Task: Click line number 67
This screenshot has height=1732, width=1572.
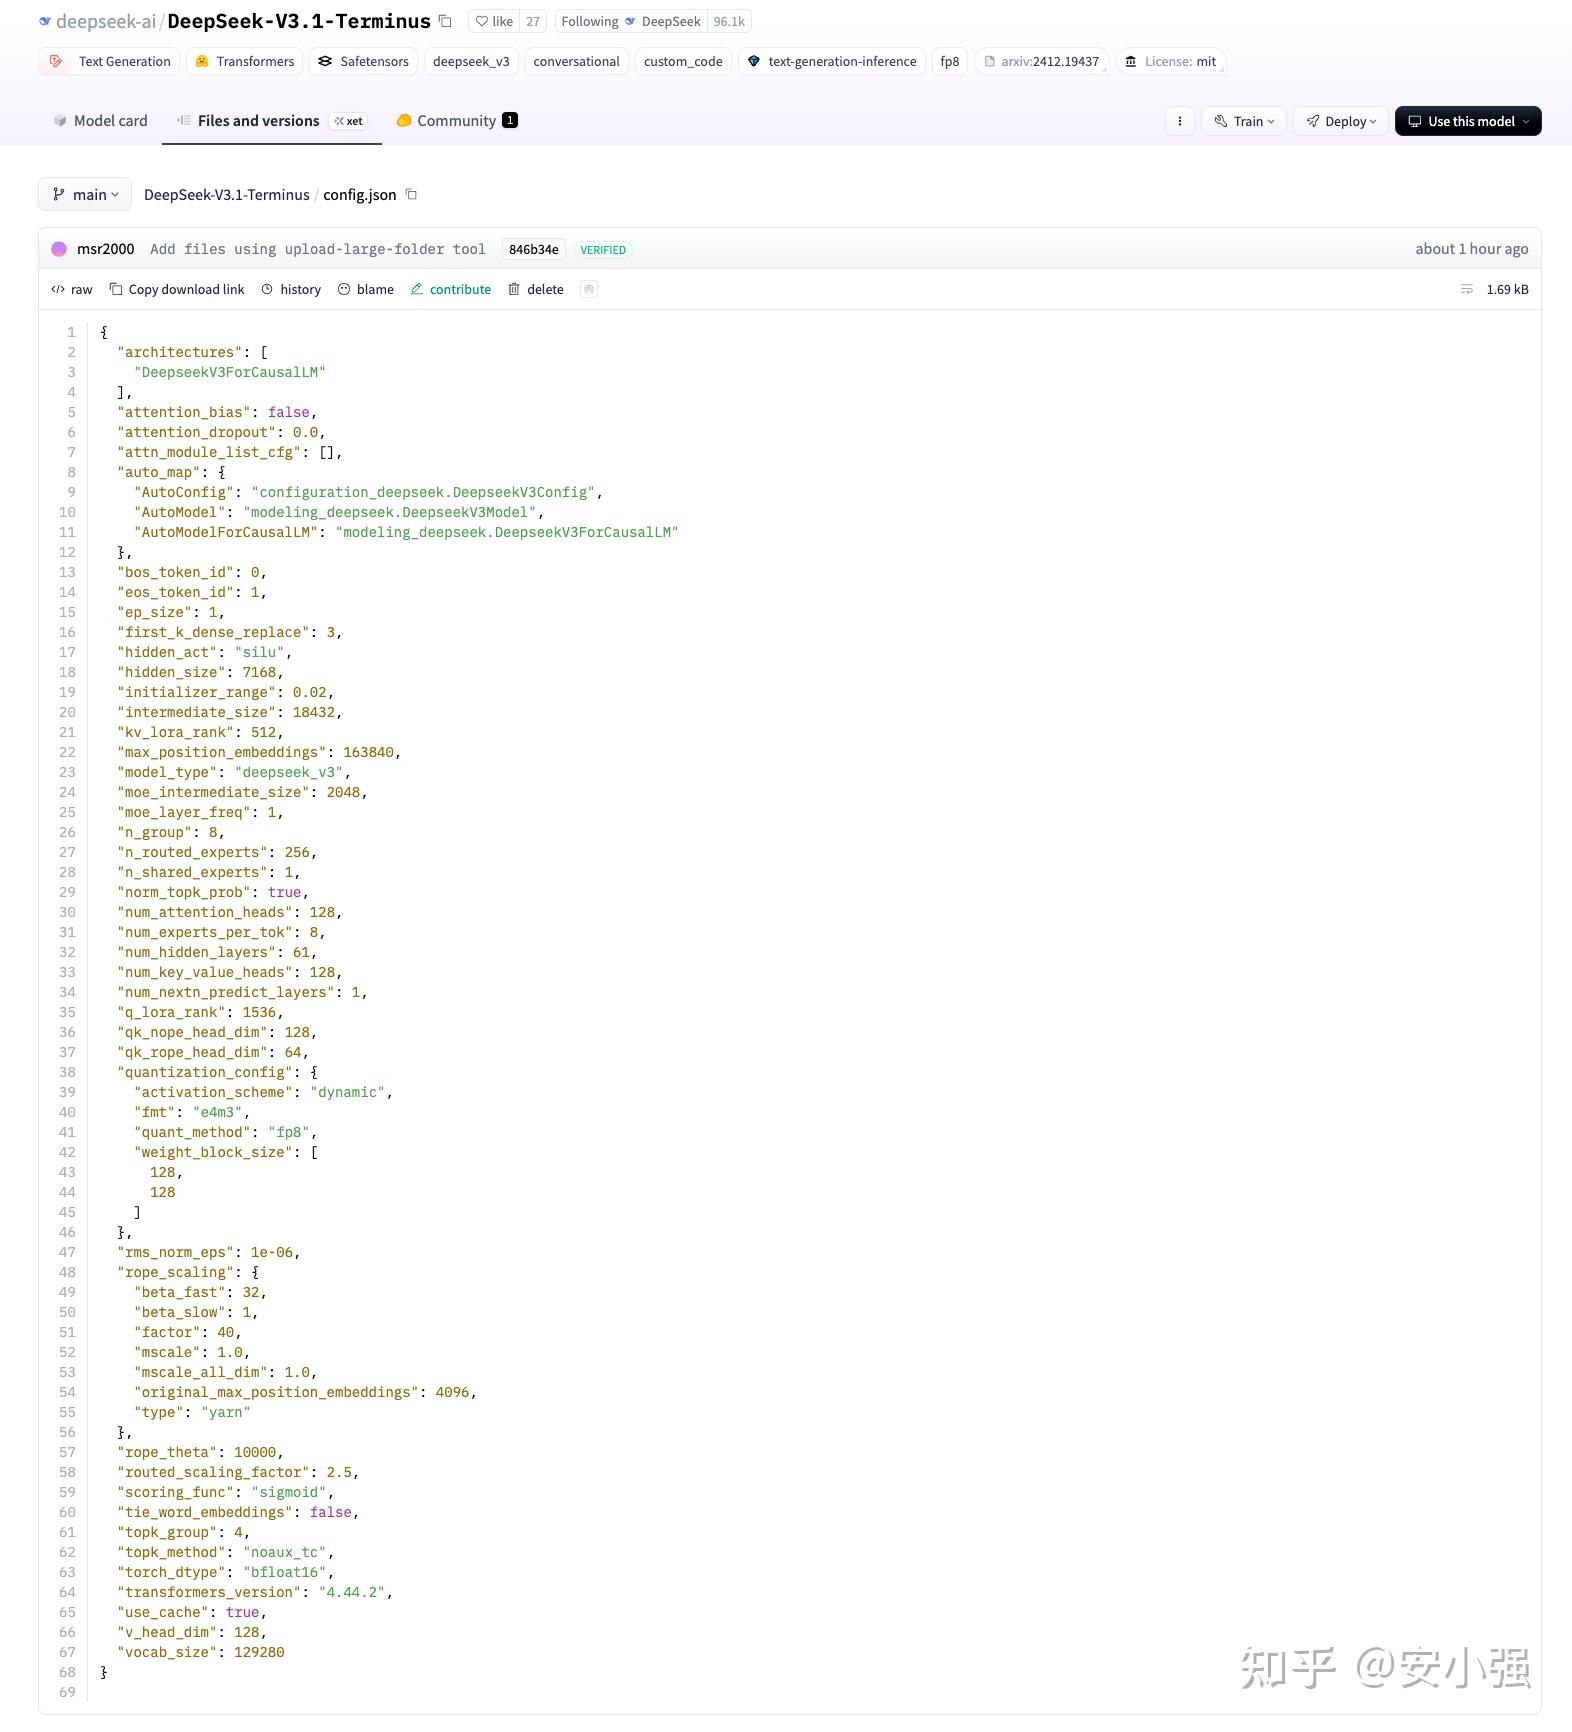Action: (67, 1652)
